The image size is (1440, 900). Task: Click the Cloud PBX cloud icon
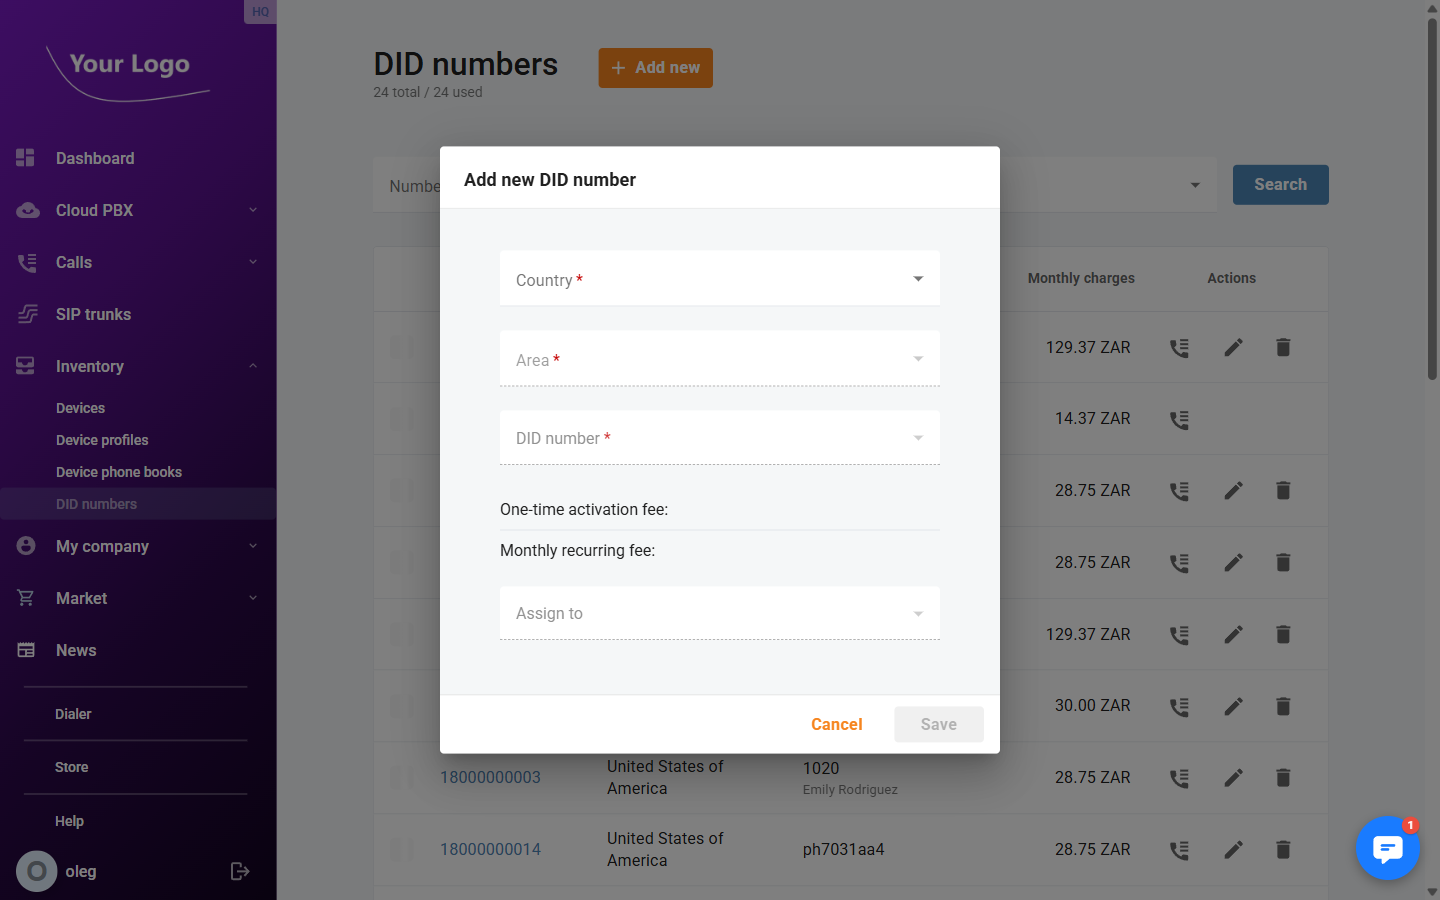pyautogui.click(x=24, y=210)
